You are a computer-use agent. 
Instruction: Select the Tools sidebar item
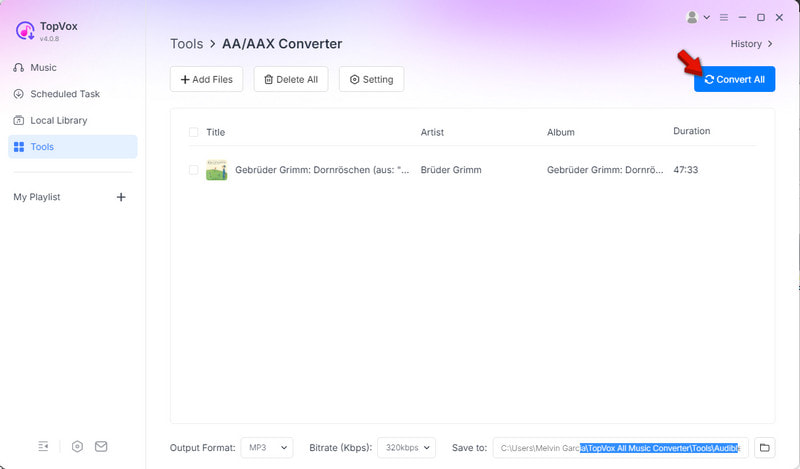[72, 147]
